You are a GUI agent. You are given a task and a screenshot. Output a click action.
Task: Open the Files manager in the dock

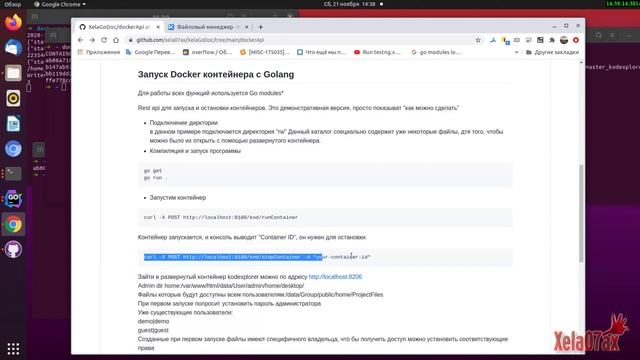tap(13, 73)
